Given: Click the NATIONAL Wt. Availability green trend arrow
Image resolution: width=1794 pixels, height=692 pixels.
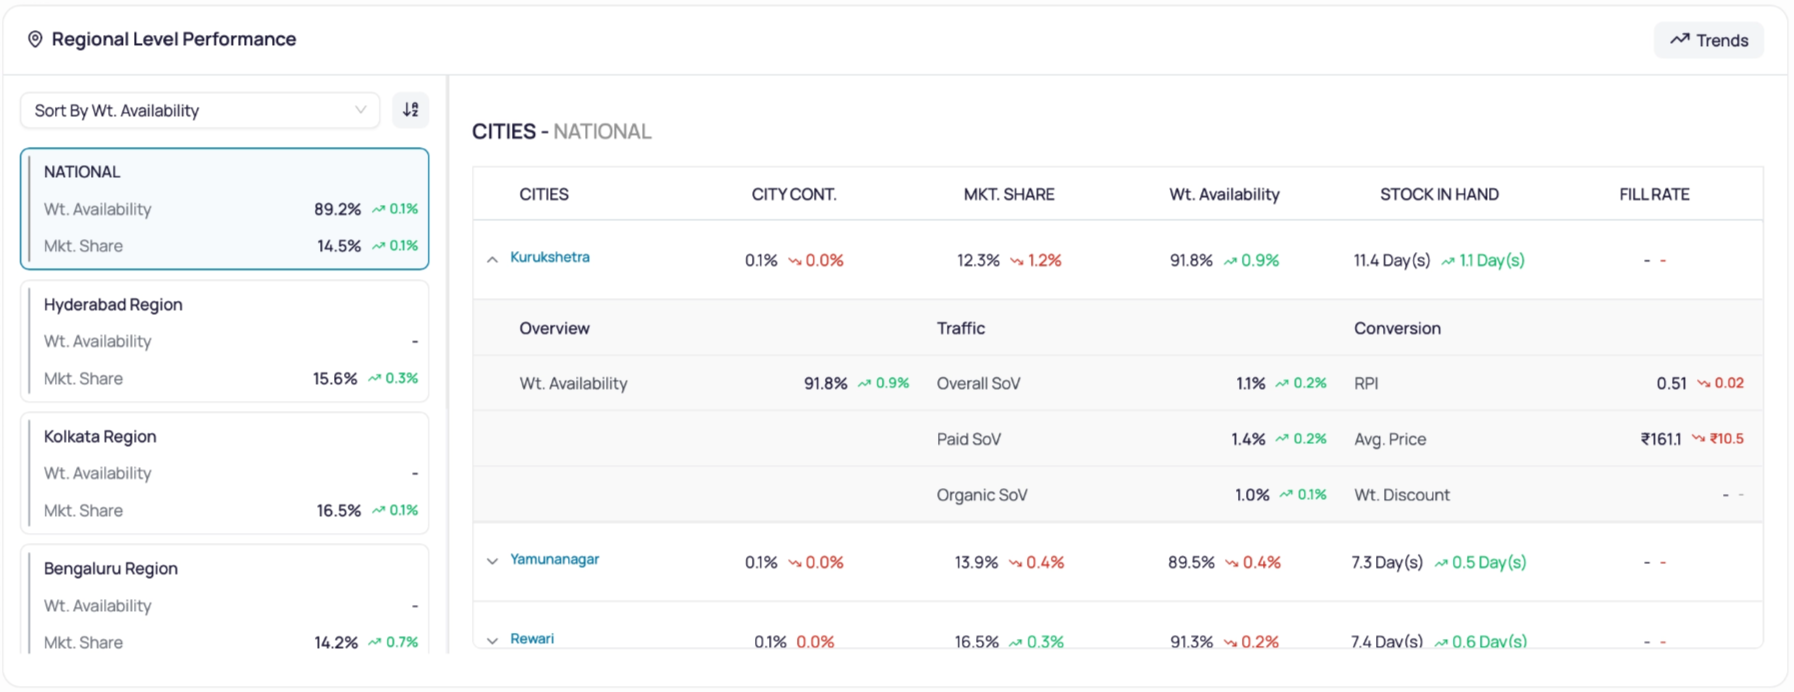Looking at the screenshot, I should (x=378, y=209).
